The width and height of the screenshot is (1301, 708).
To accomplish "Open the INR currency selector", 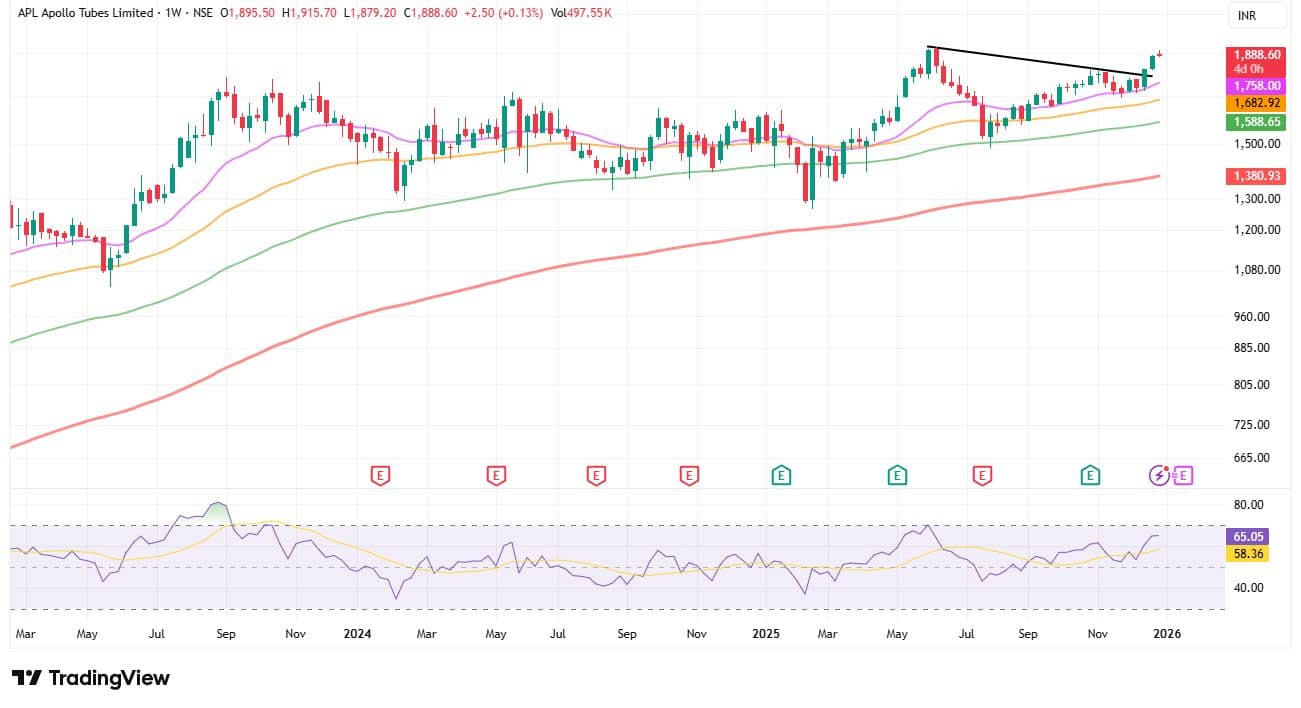I will pos(1256,16).
